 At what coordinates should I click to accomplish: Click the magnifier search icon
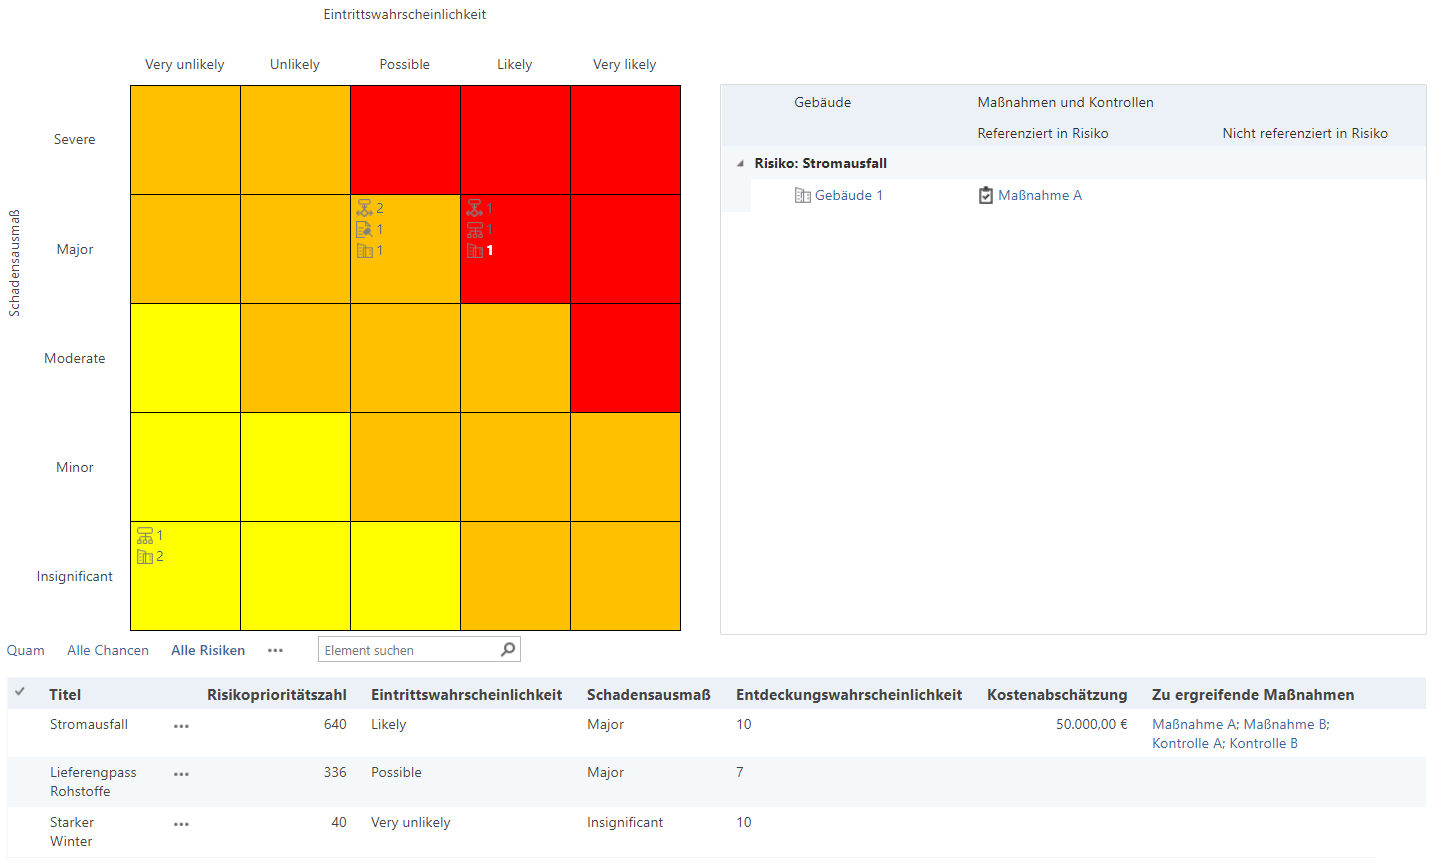point(508,649)
